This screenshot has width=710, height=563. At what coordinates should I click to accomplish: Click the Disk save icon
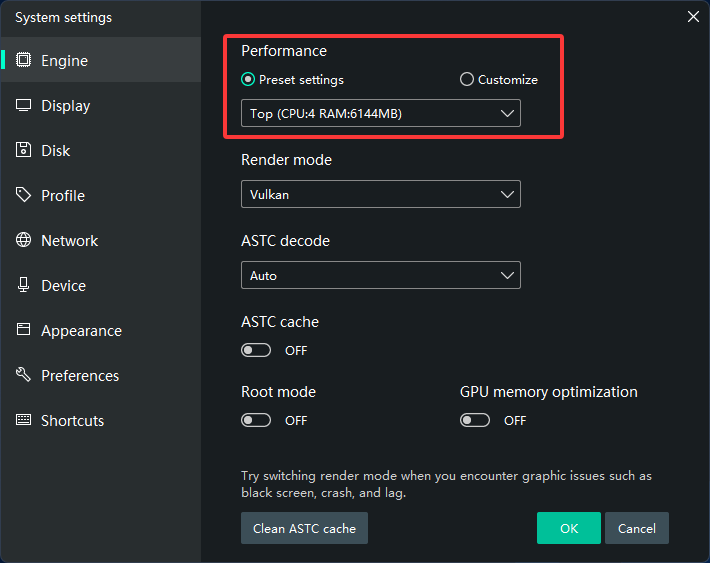(23, 150)
